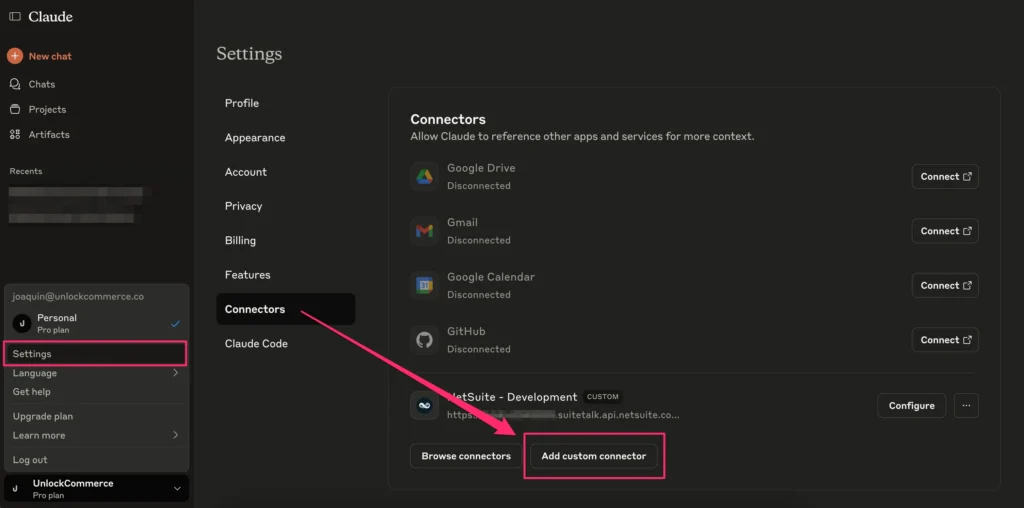Start a New chat
The height and width of the screenshot is (508, 1024).
click(x=50, y=56)
